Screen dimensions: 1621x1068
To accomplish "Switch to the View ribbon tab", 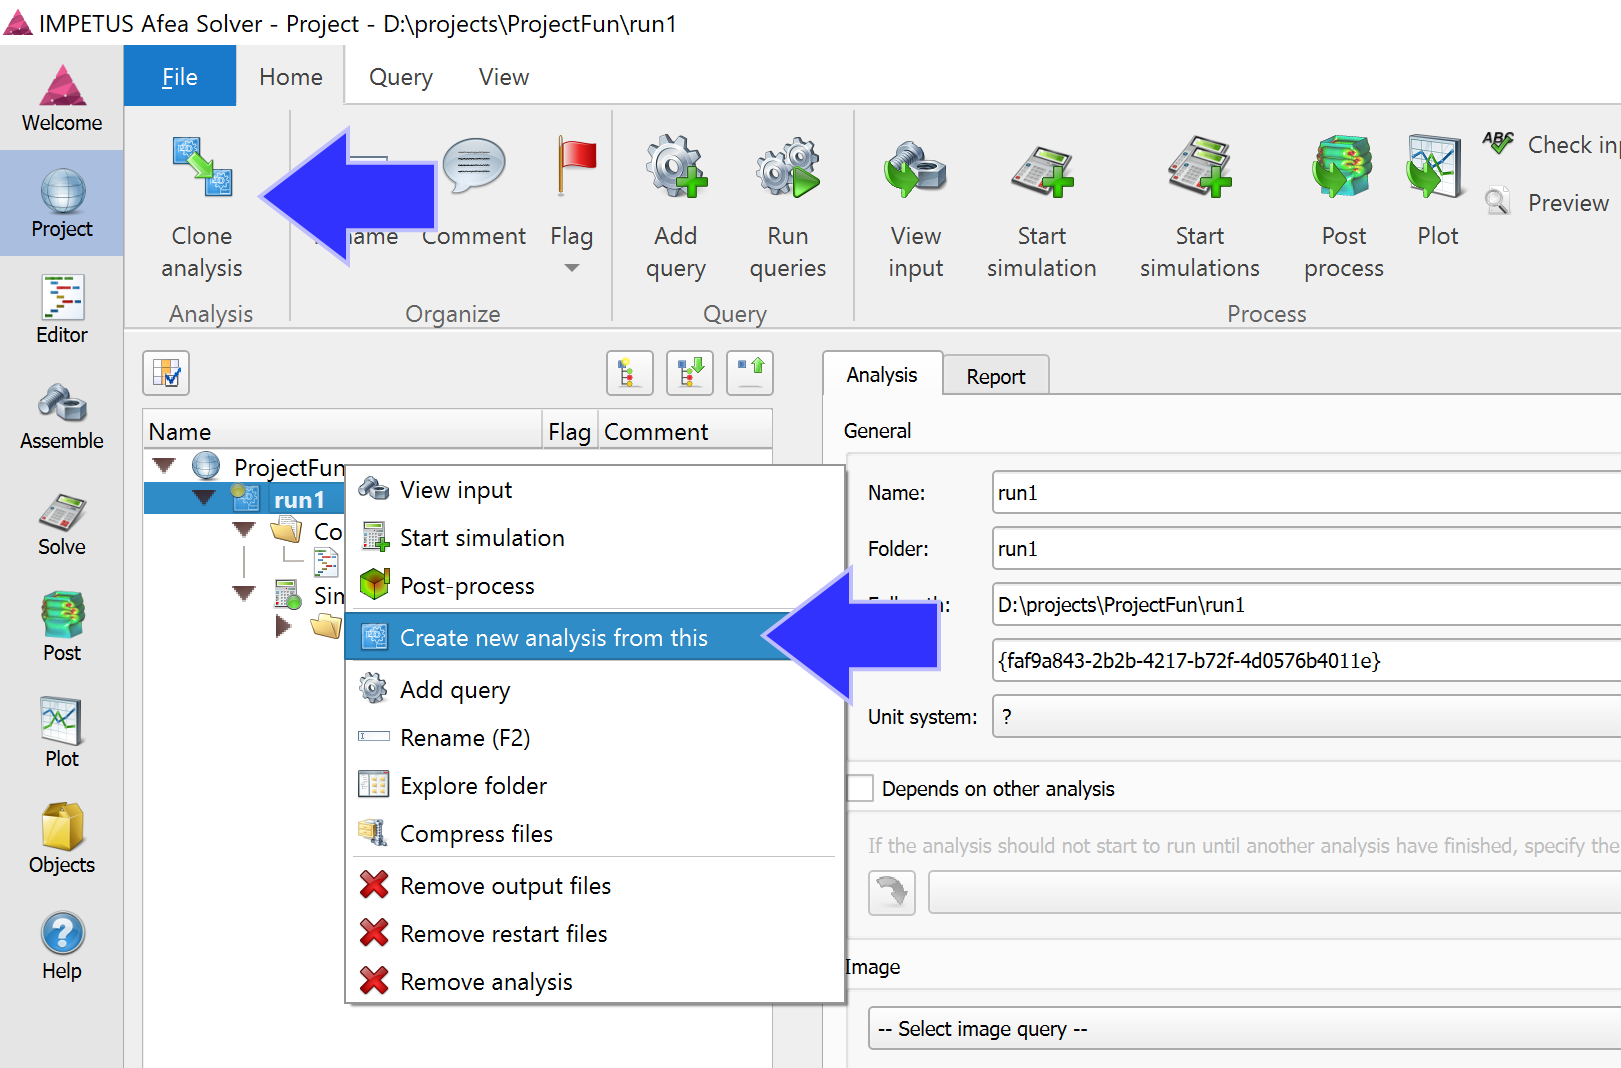I will tap(504, 77).
